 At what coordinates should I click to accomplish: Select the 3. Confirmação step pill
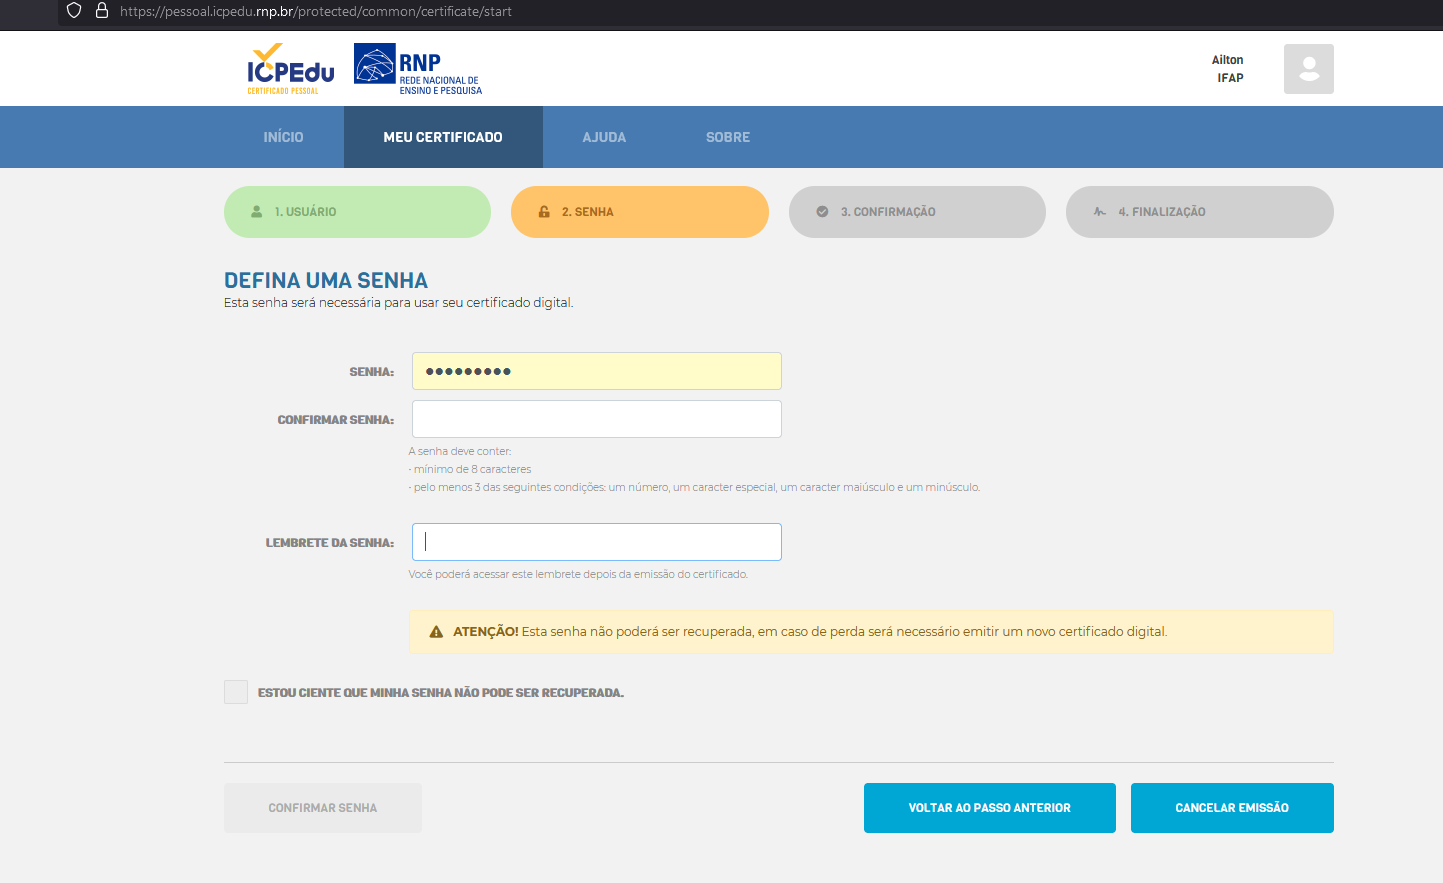(917, 212)
